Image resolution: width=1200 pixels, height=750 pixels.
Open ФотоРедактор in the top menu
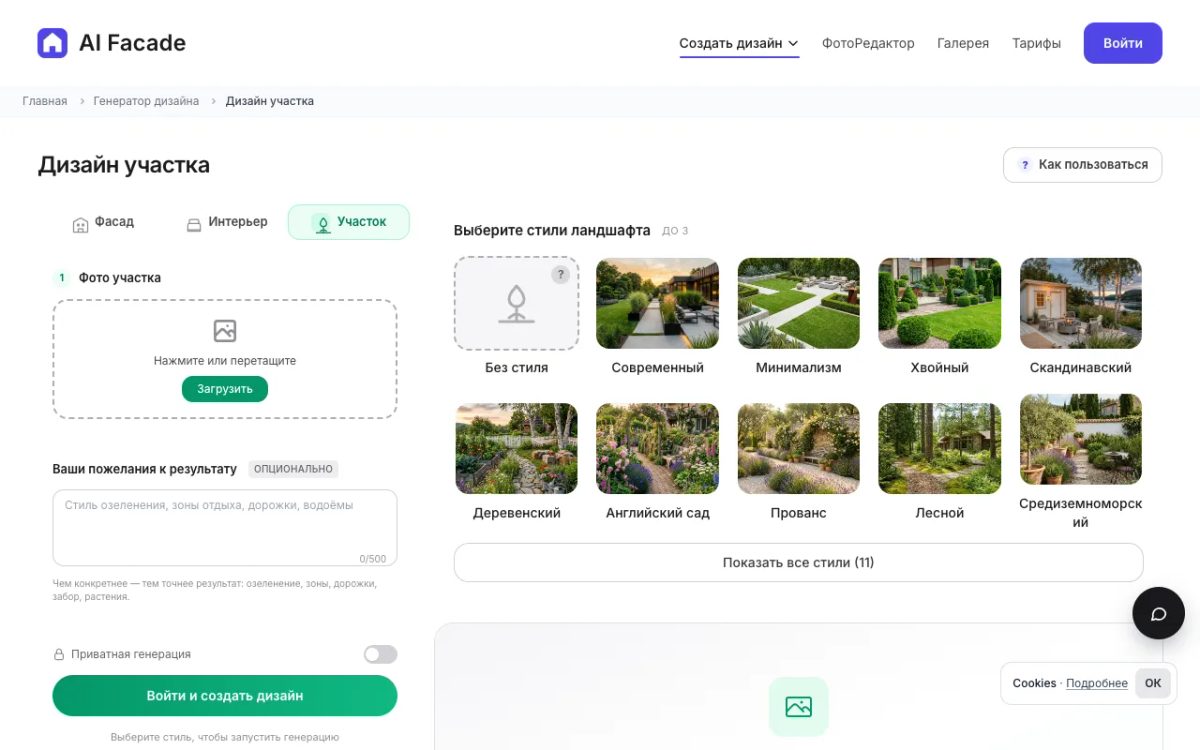pos(868,43)
